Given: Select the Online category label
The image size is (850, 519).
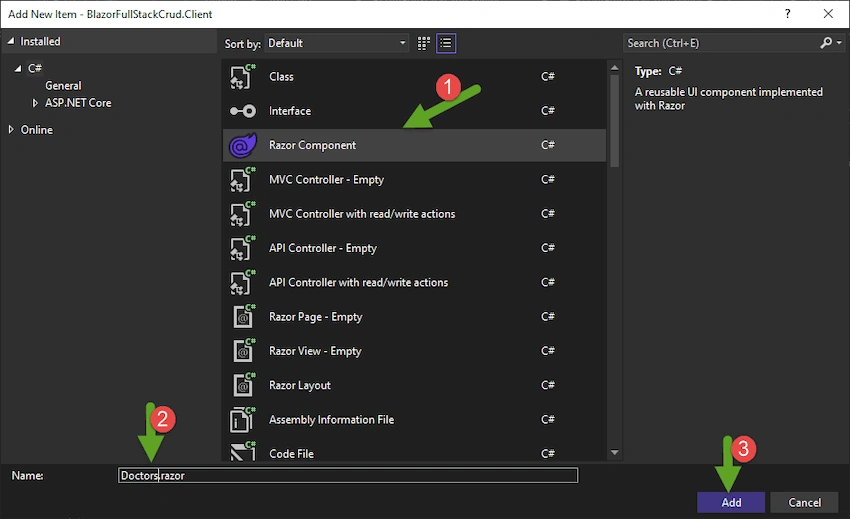Looking at the screenshot, I should (x=37, y=130).
